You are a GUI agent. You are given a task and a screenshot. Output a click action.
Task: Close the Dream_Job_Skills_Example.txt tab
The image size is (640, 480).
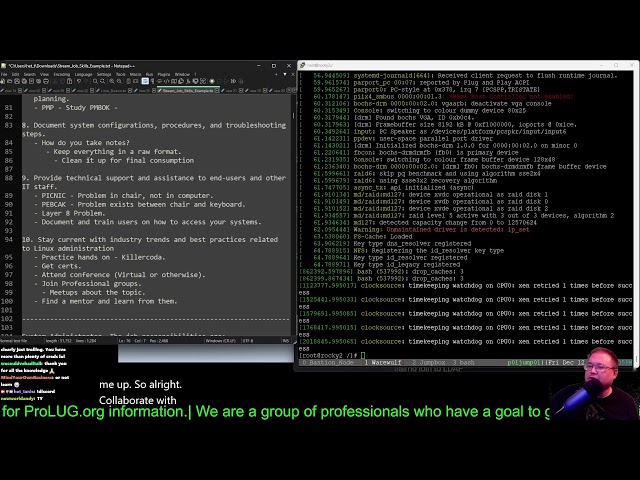coord(217,91)
